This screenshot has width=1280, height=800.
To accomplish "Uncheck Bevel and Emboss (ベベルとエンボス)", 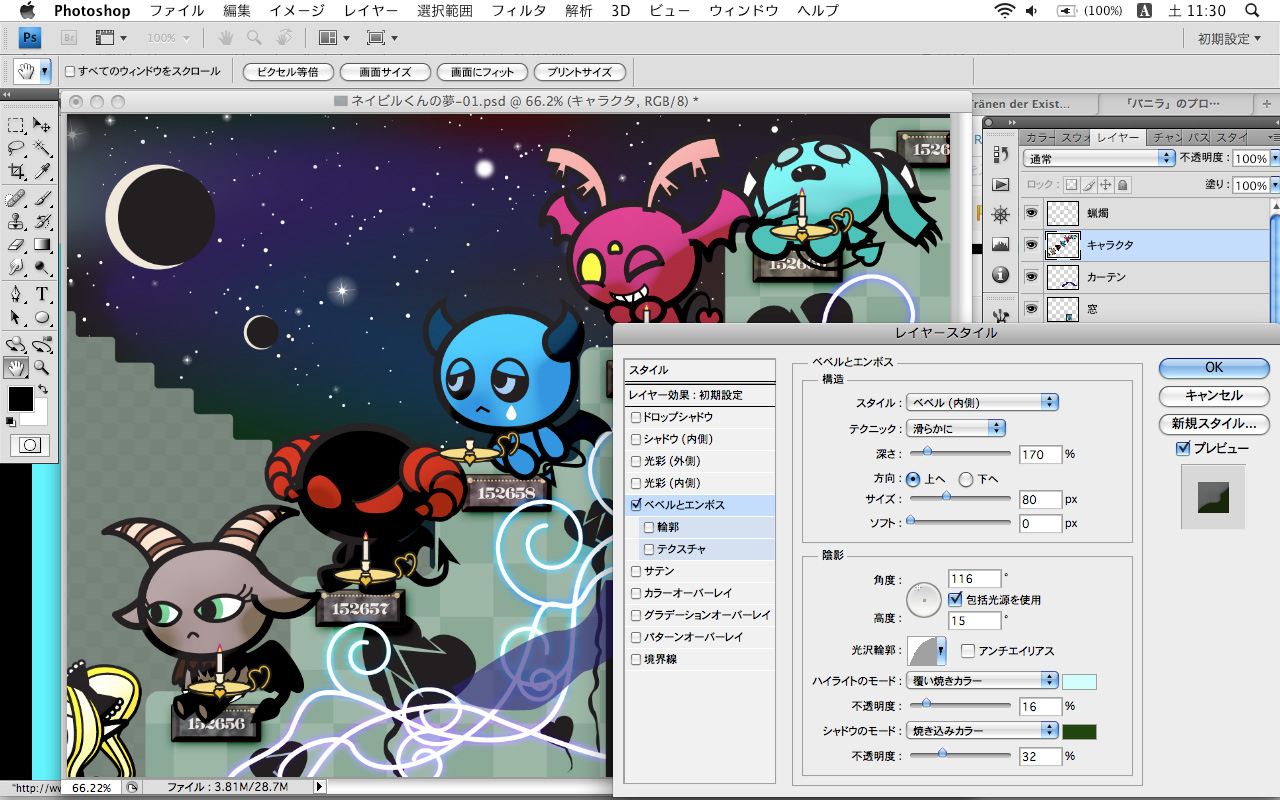I will [636, 505].
